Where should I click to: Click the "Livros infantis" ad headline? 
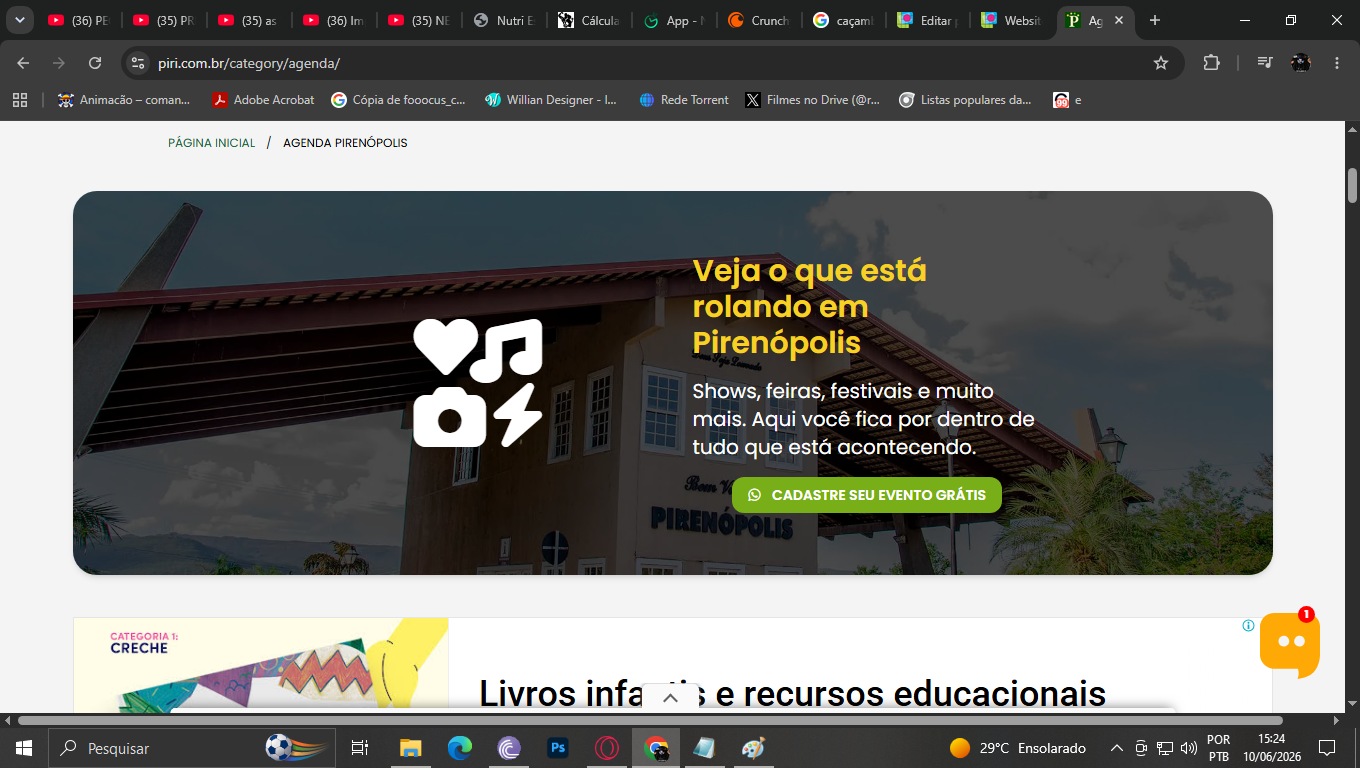[792, 693]
